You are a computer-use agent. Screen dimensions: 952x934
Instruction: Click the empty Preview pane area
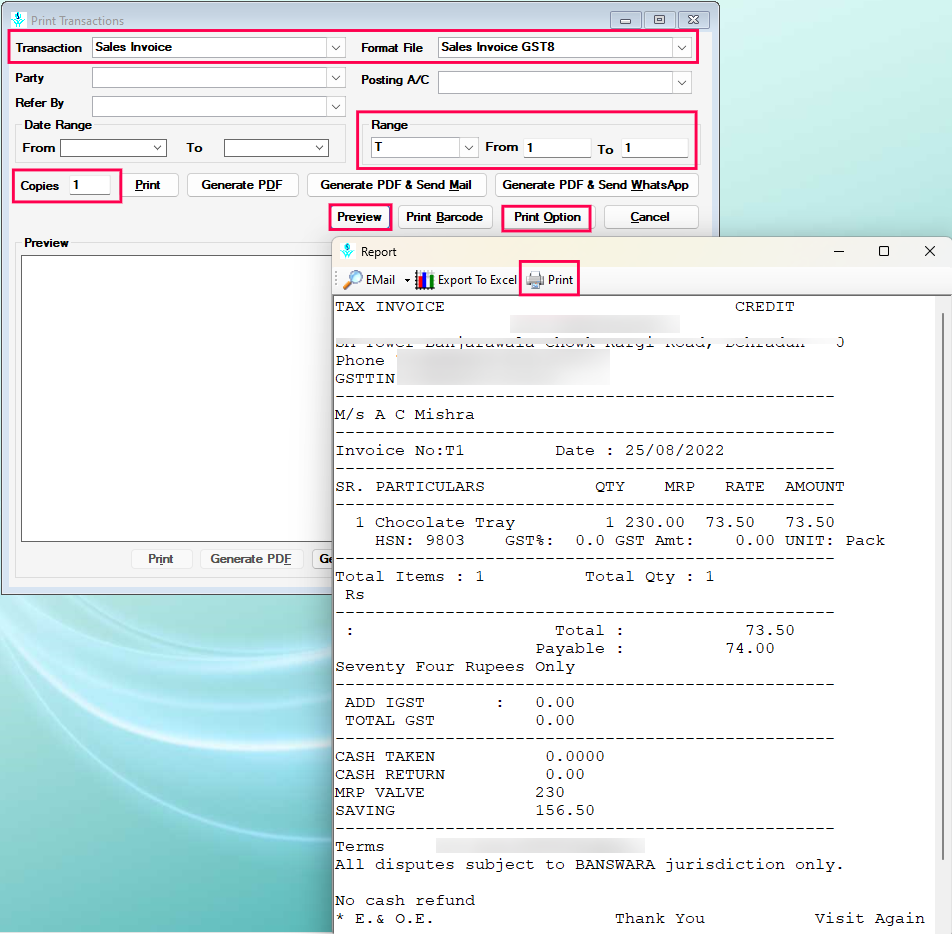tap(176, 398)
